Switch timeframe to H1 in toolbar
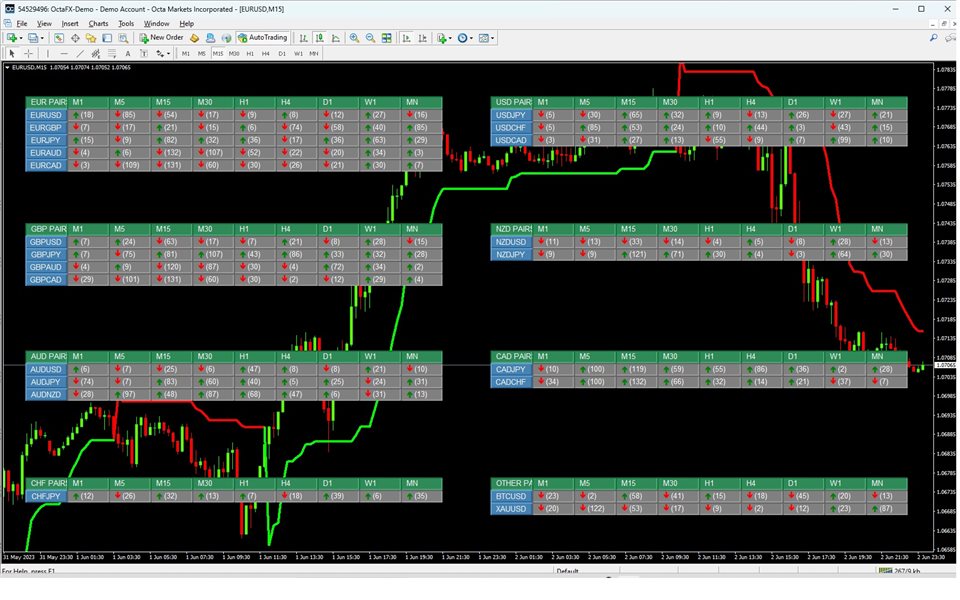The width and height of the screenshot is (960, 600). click(250, 53)
